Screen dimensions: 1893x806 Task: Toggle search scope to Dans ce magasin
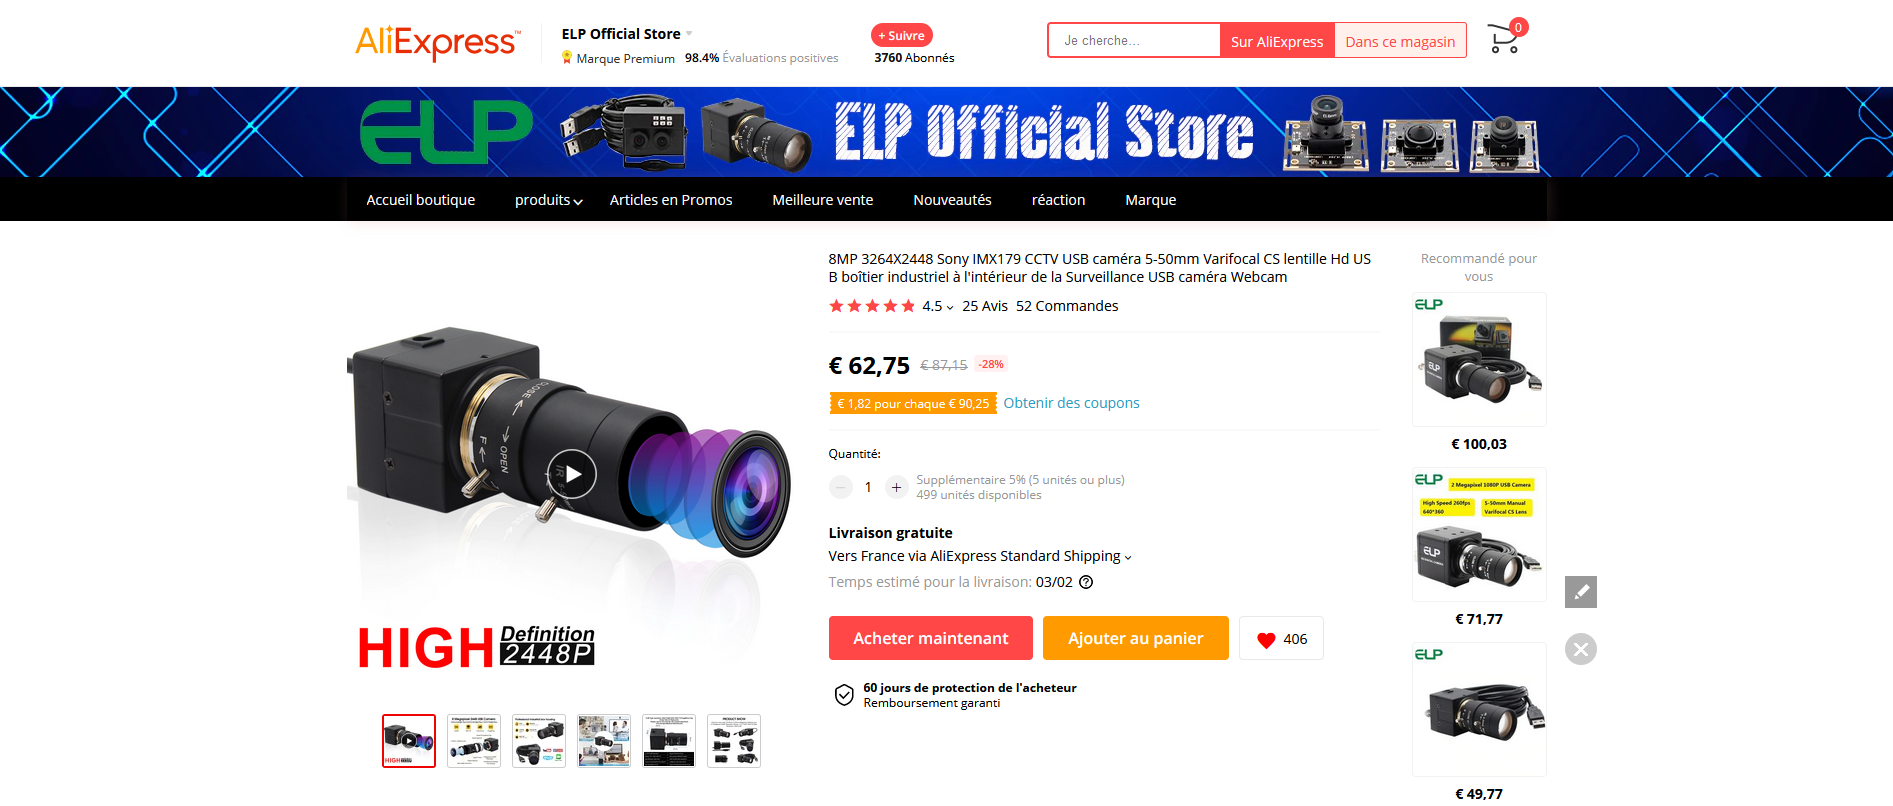pyautogui.click(x=1400, y=41)
